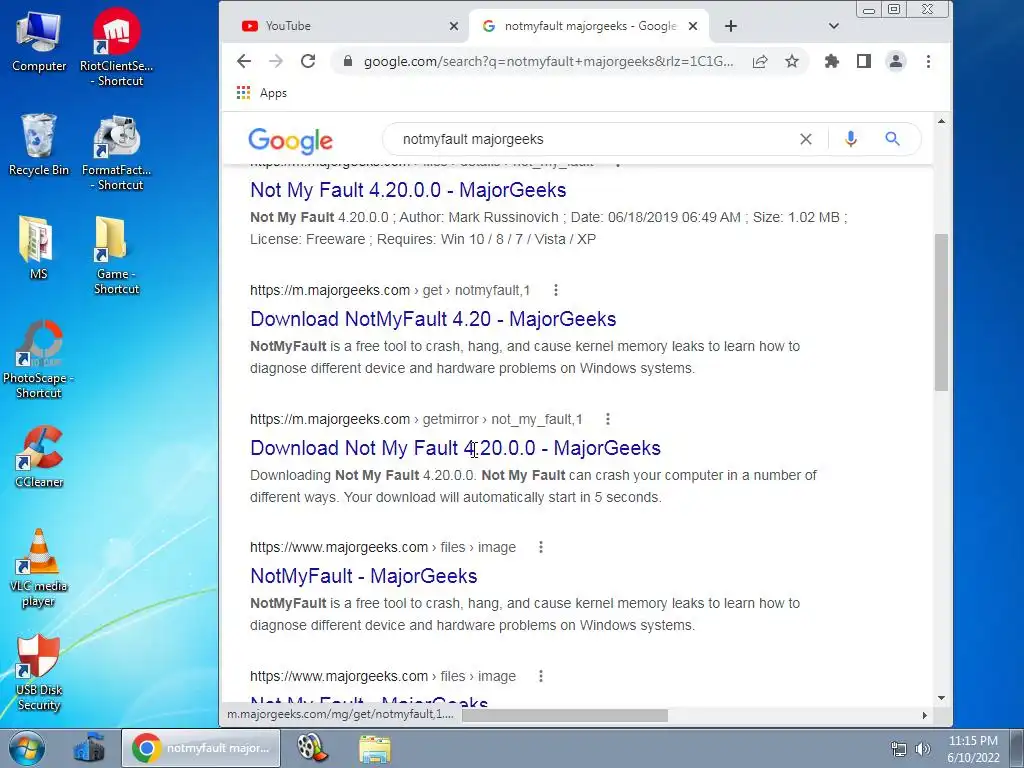The height and width of the screenshot is (768, 1024).
Task: Select the Recycle Bin desktop icon
Action: pos(39,145)
